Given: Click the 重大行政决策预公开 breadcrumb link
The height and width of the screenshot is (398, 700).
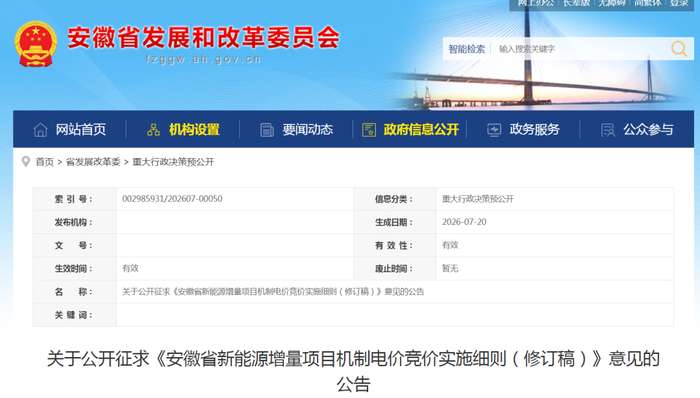Looking at the screenshot, I should pos(173,162).
